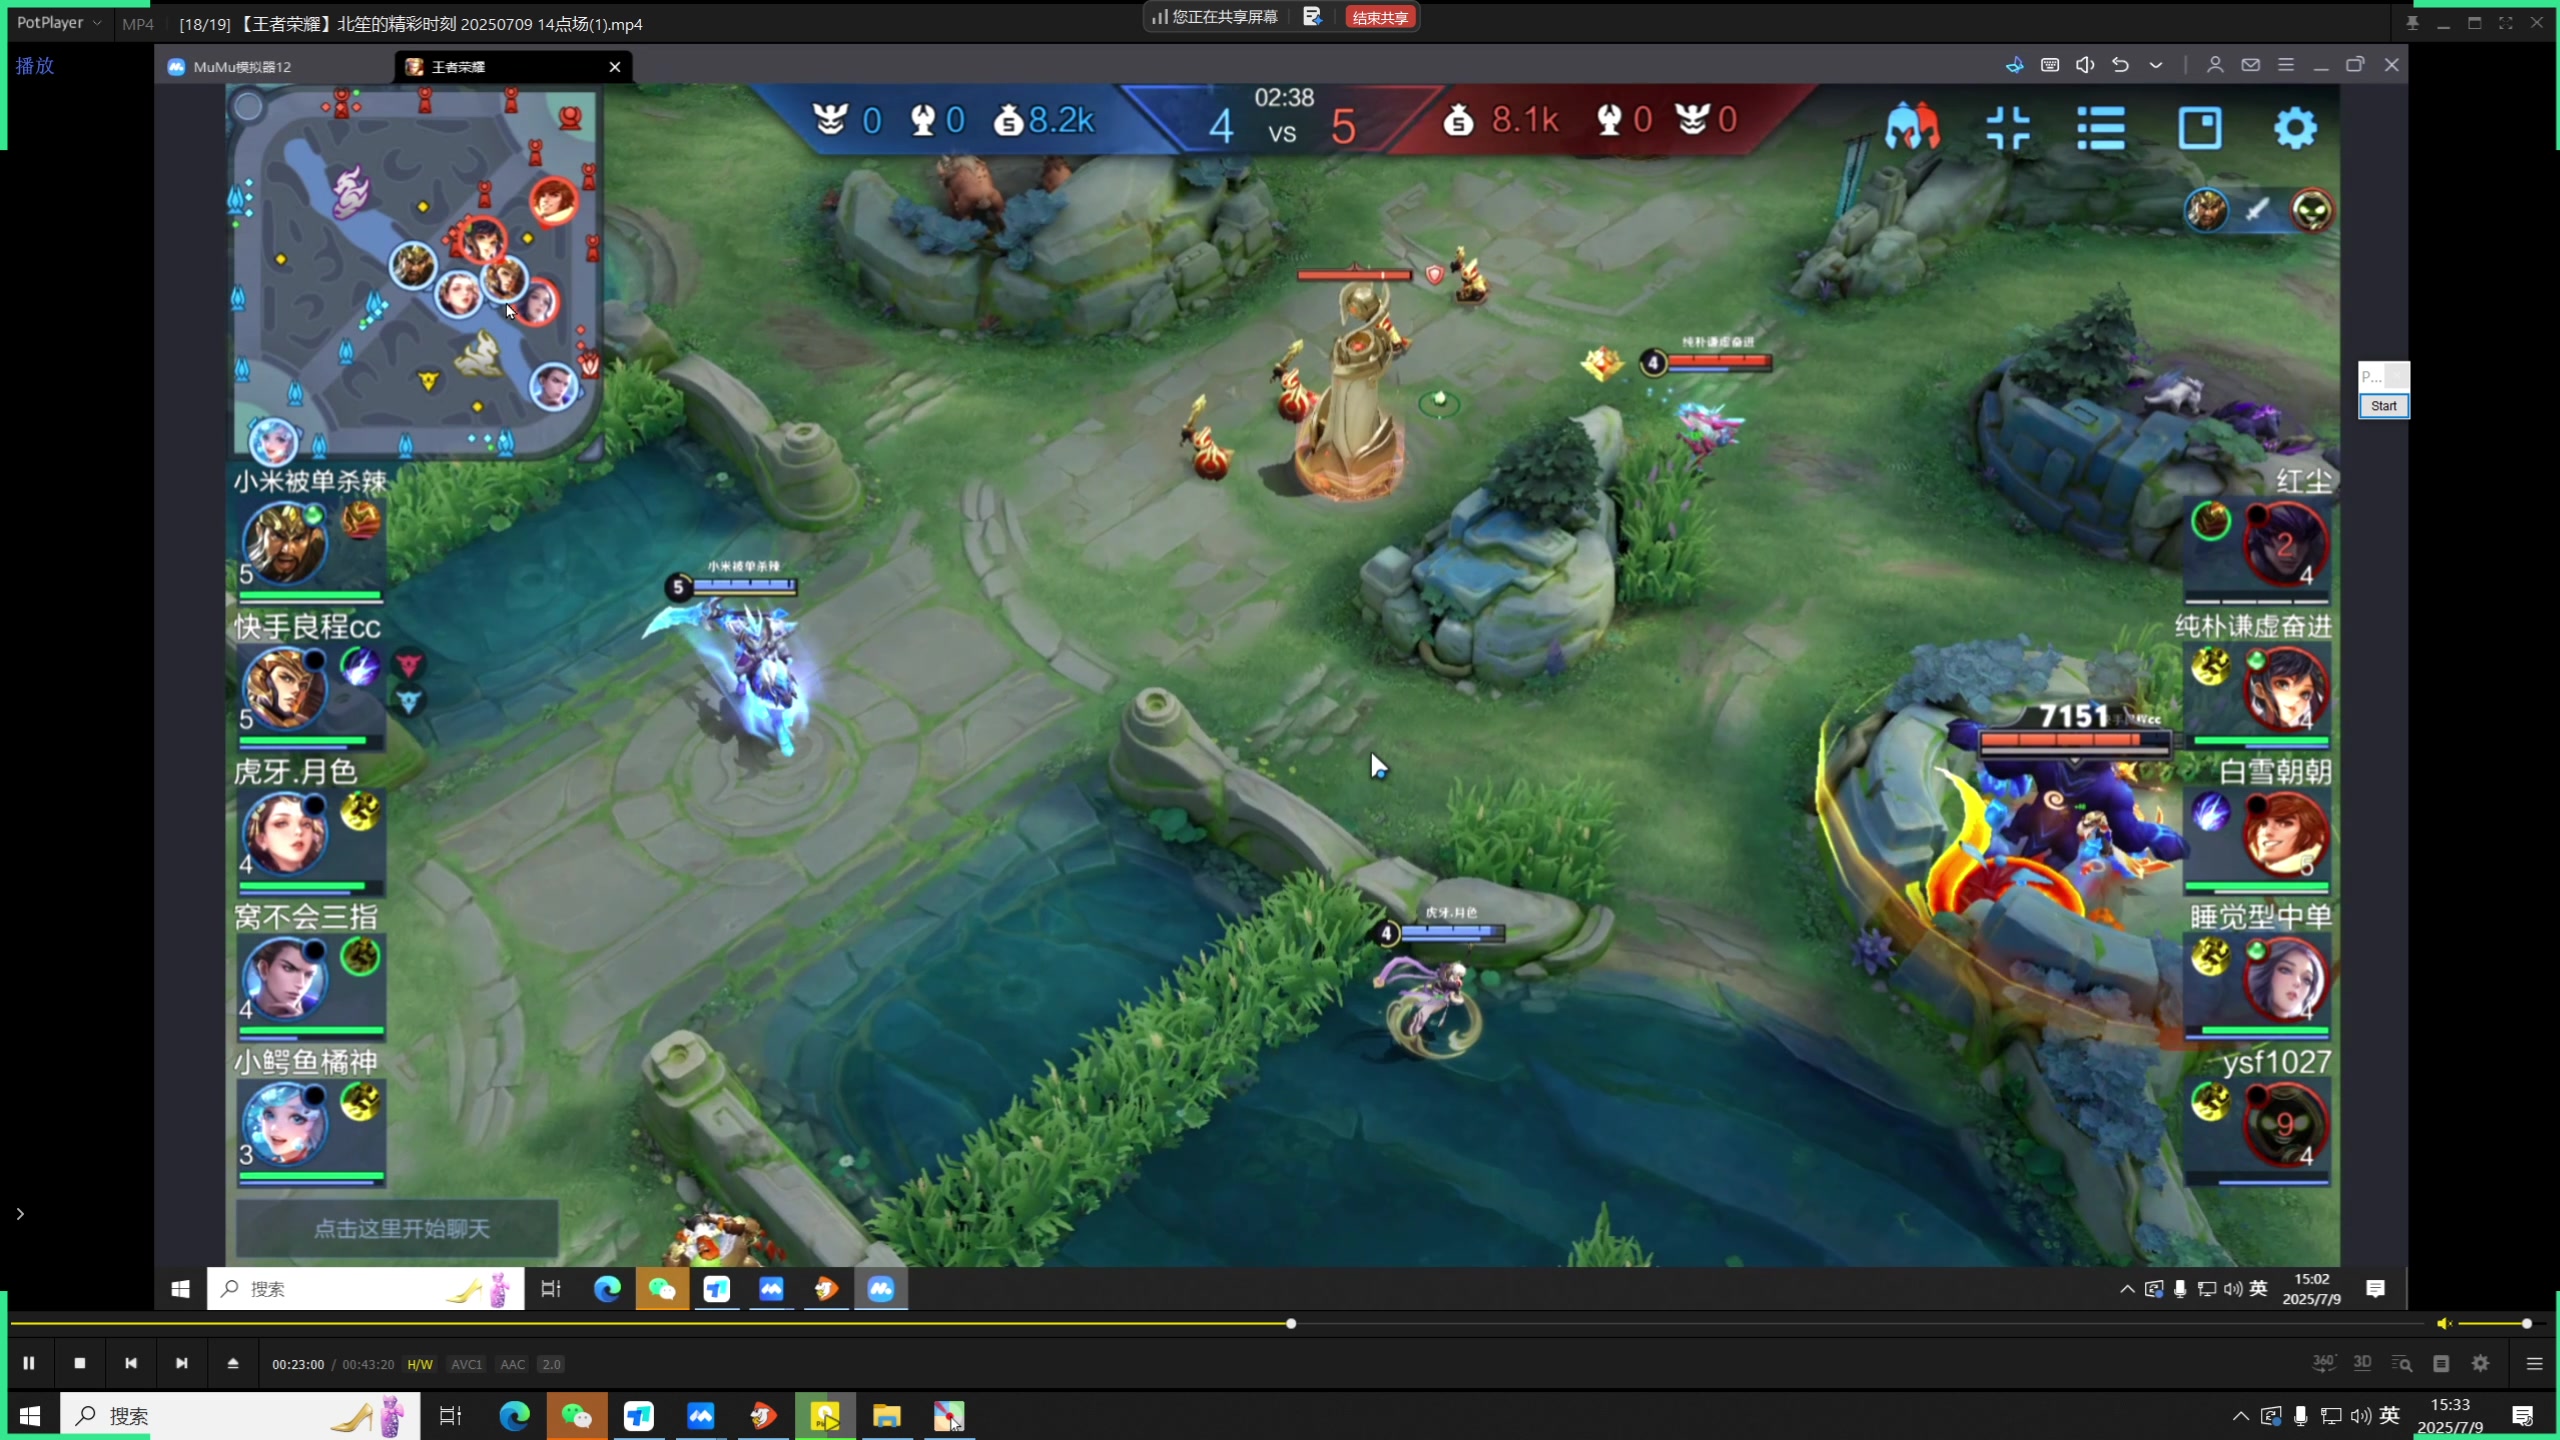This screenshot has width=2560, height=1440.
Task: Open the team comparison helmets icon
Action: pyautogui.click(x=1912, y=128)
